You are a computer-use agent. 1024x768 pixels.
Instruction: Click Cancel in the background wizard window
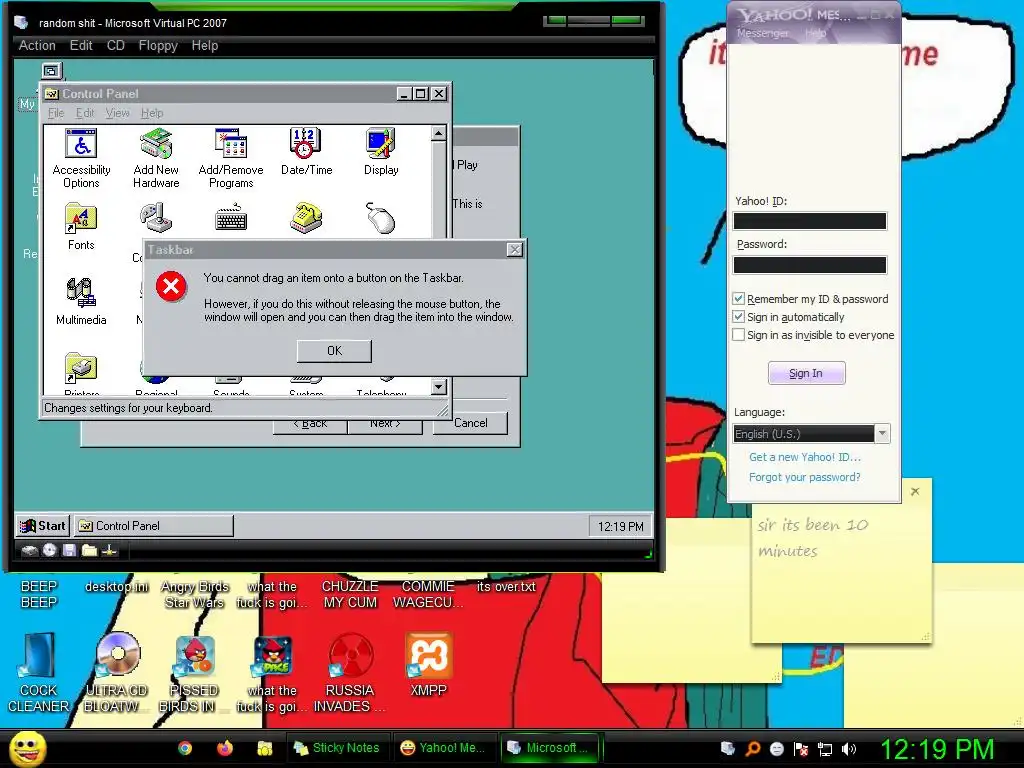tap(470, 423)
